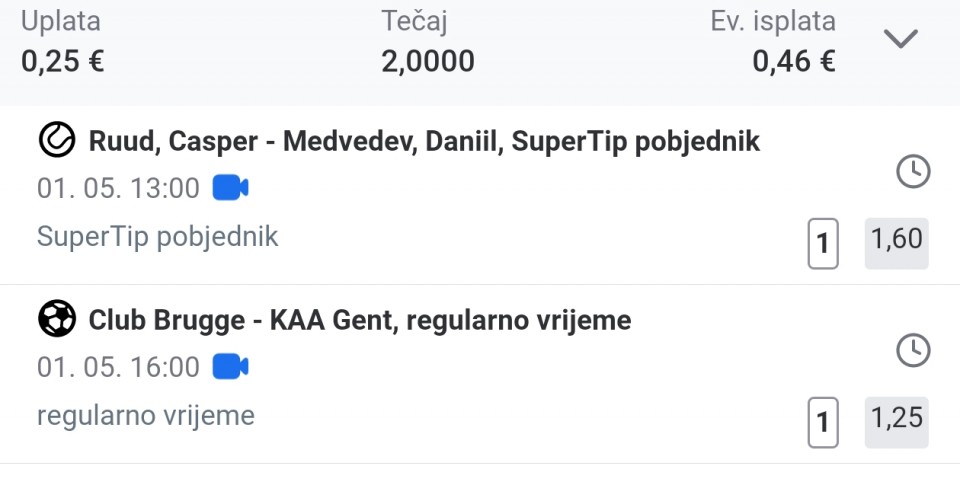Tap the clock icon beside Ruud - Medvedev

(913, 171)
